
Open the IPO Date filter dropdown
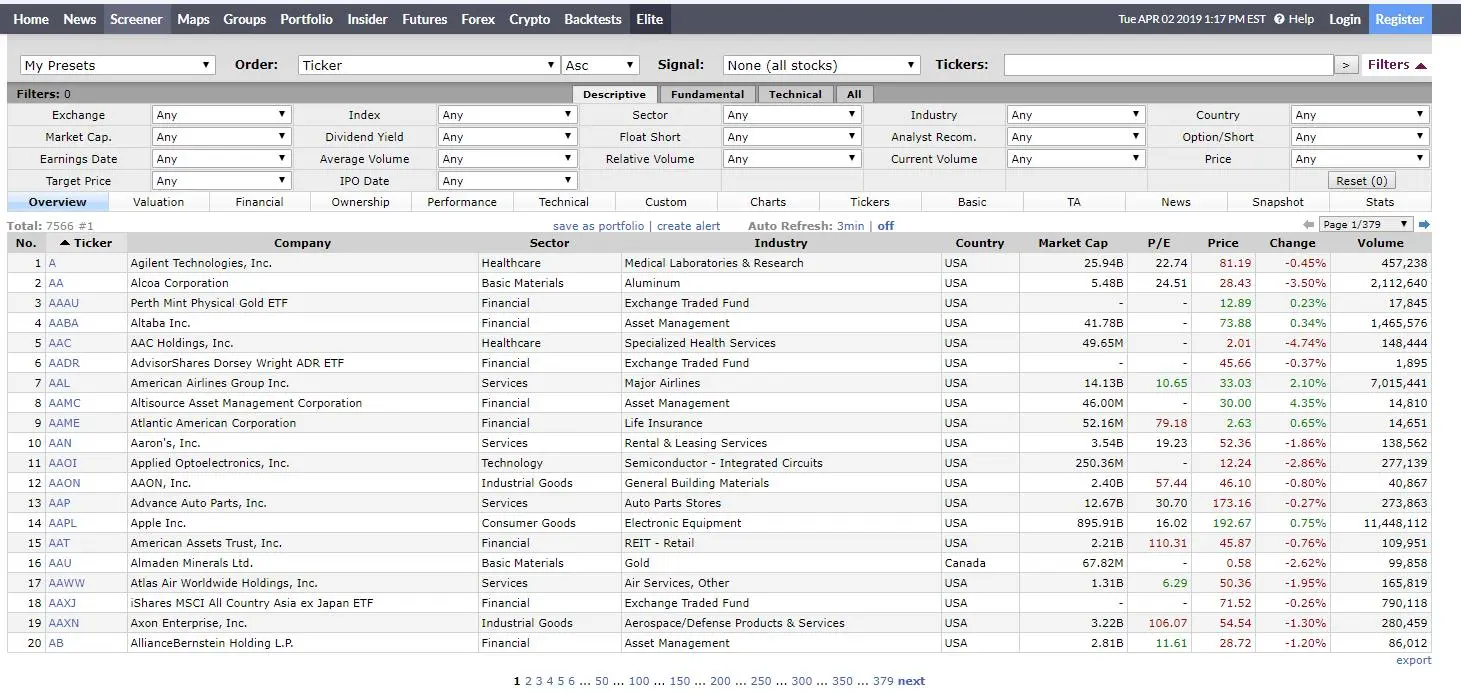[x=508, y=181]
